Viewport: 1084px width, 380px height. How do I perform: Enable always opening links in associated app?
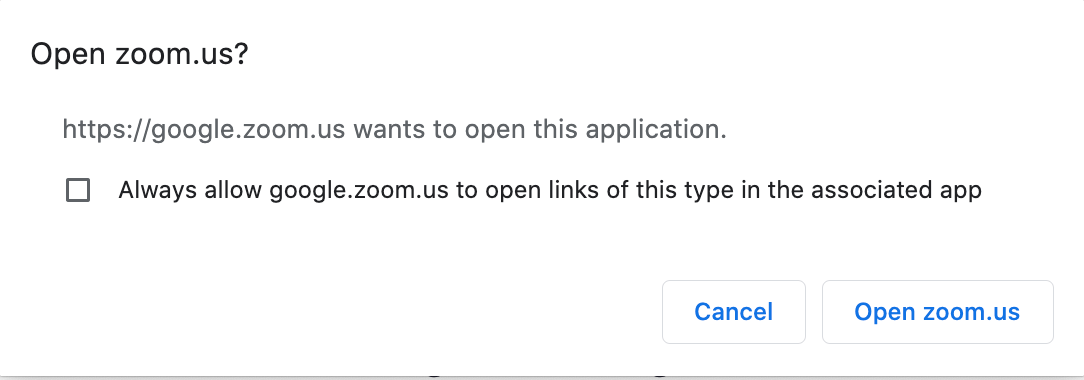(x=77, y=190)
